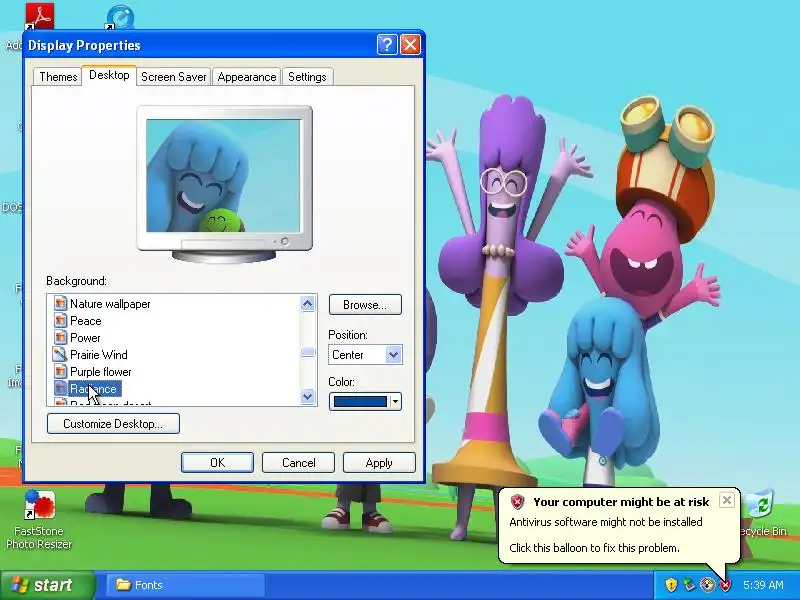This screenshot has width=800, height=600.
Task: Click the red security alert tray icon
Action: click(x=726, y=585)
